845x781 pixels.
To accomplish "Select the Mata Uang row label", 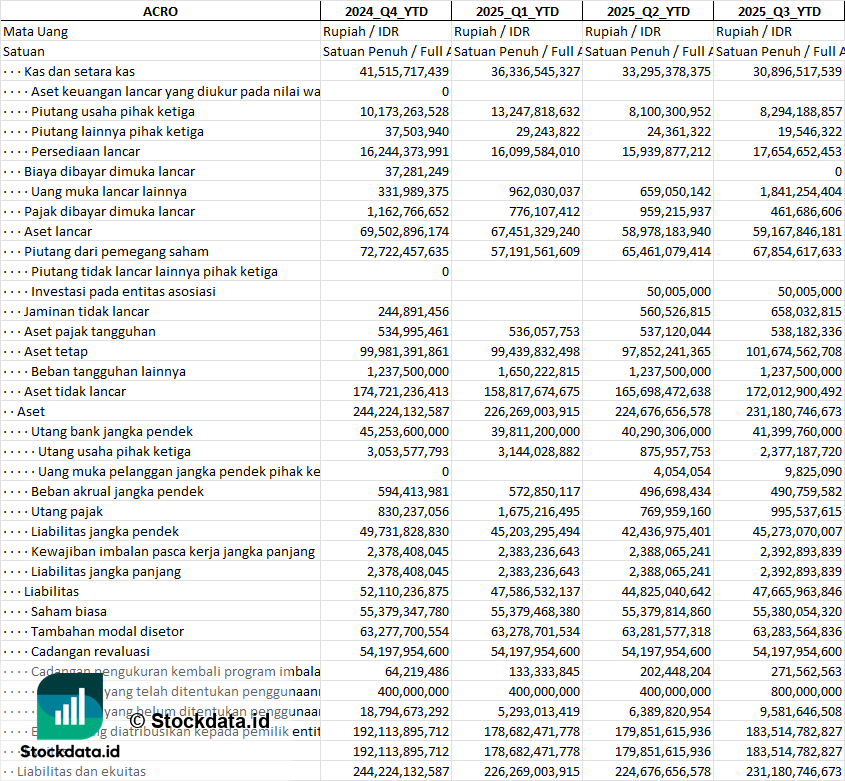I will click(x=35, y=31).
